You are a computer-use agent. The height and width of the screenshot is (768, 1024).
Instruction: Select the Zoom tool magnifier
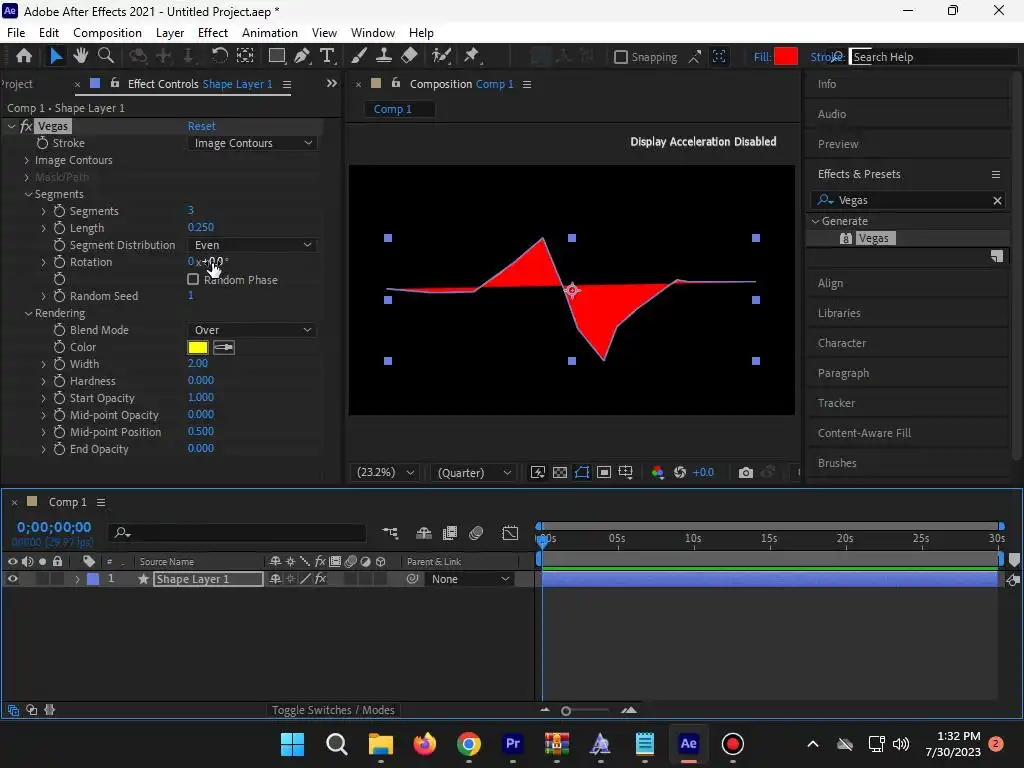tap(106, 56)
